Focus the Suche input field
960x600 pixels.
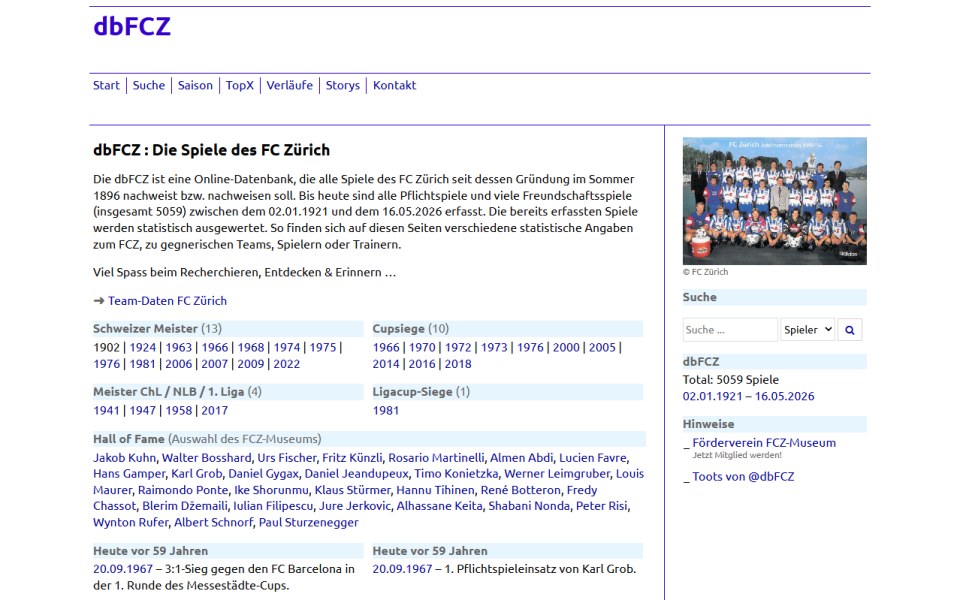pos(730,330)
